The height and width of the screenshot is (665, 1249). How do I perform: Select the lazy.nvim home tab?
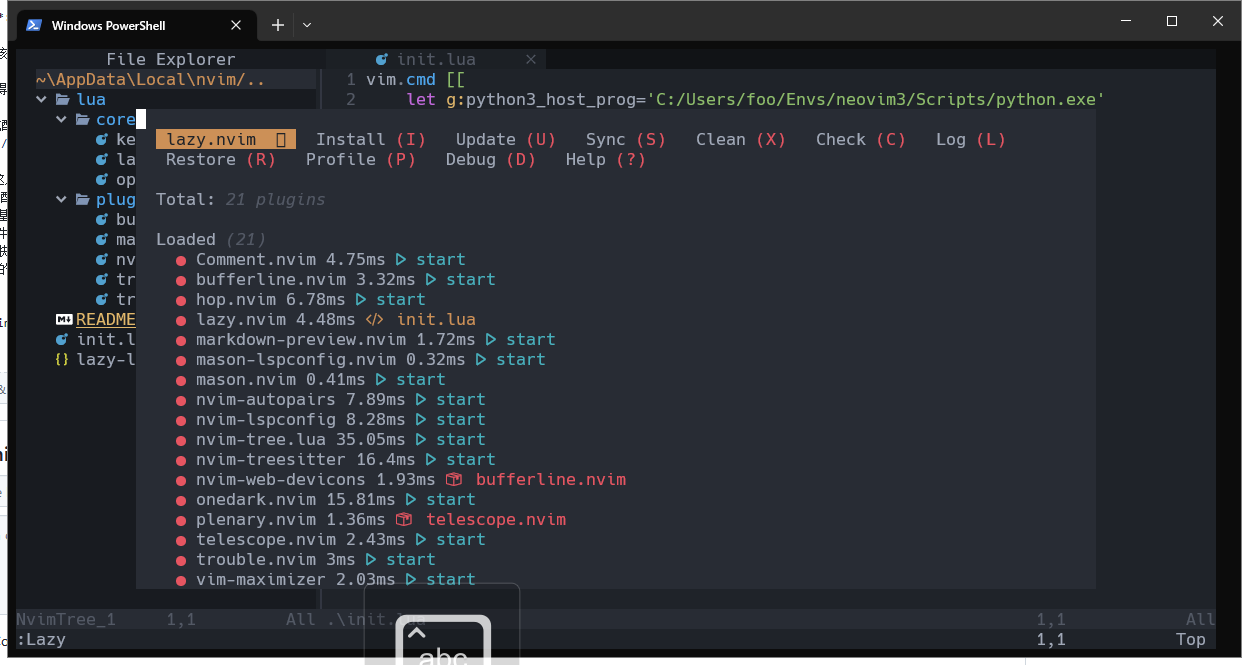tap(227, 139)
